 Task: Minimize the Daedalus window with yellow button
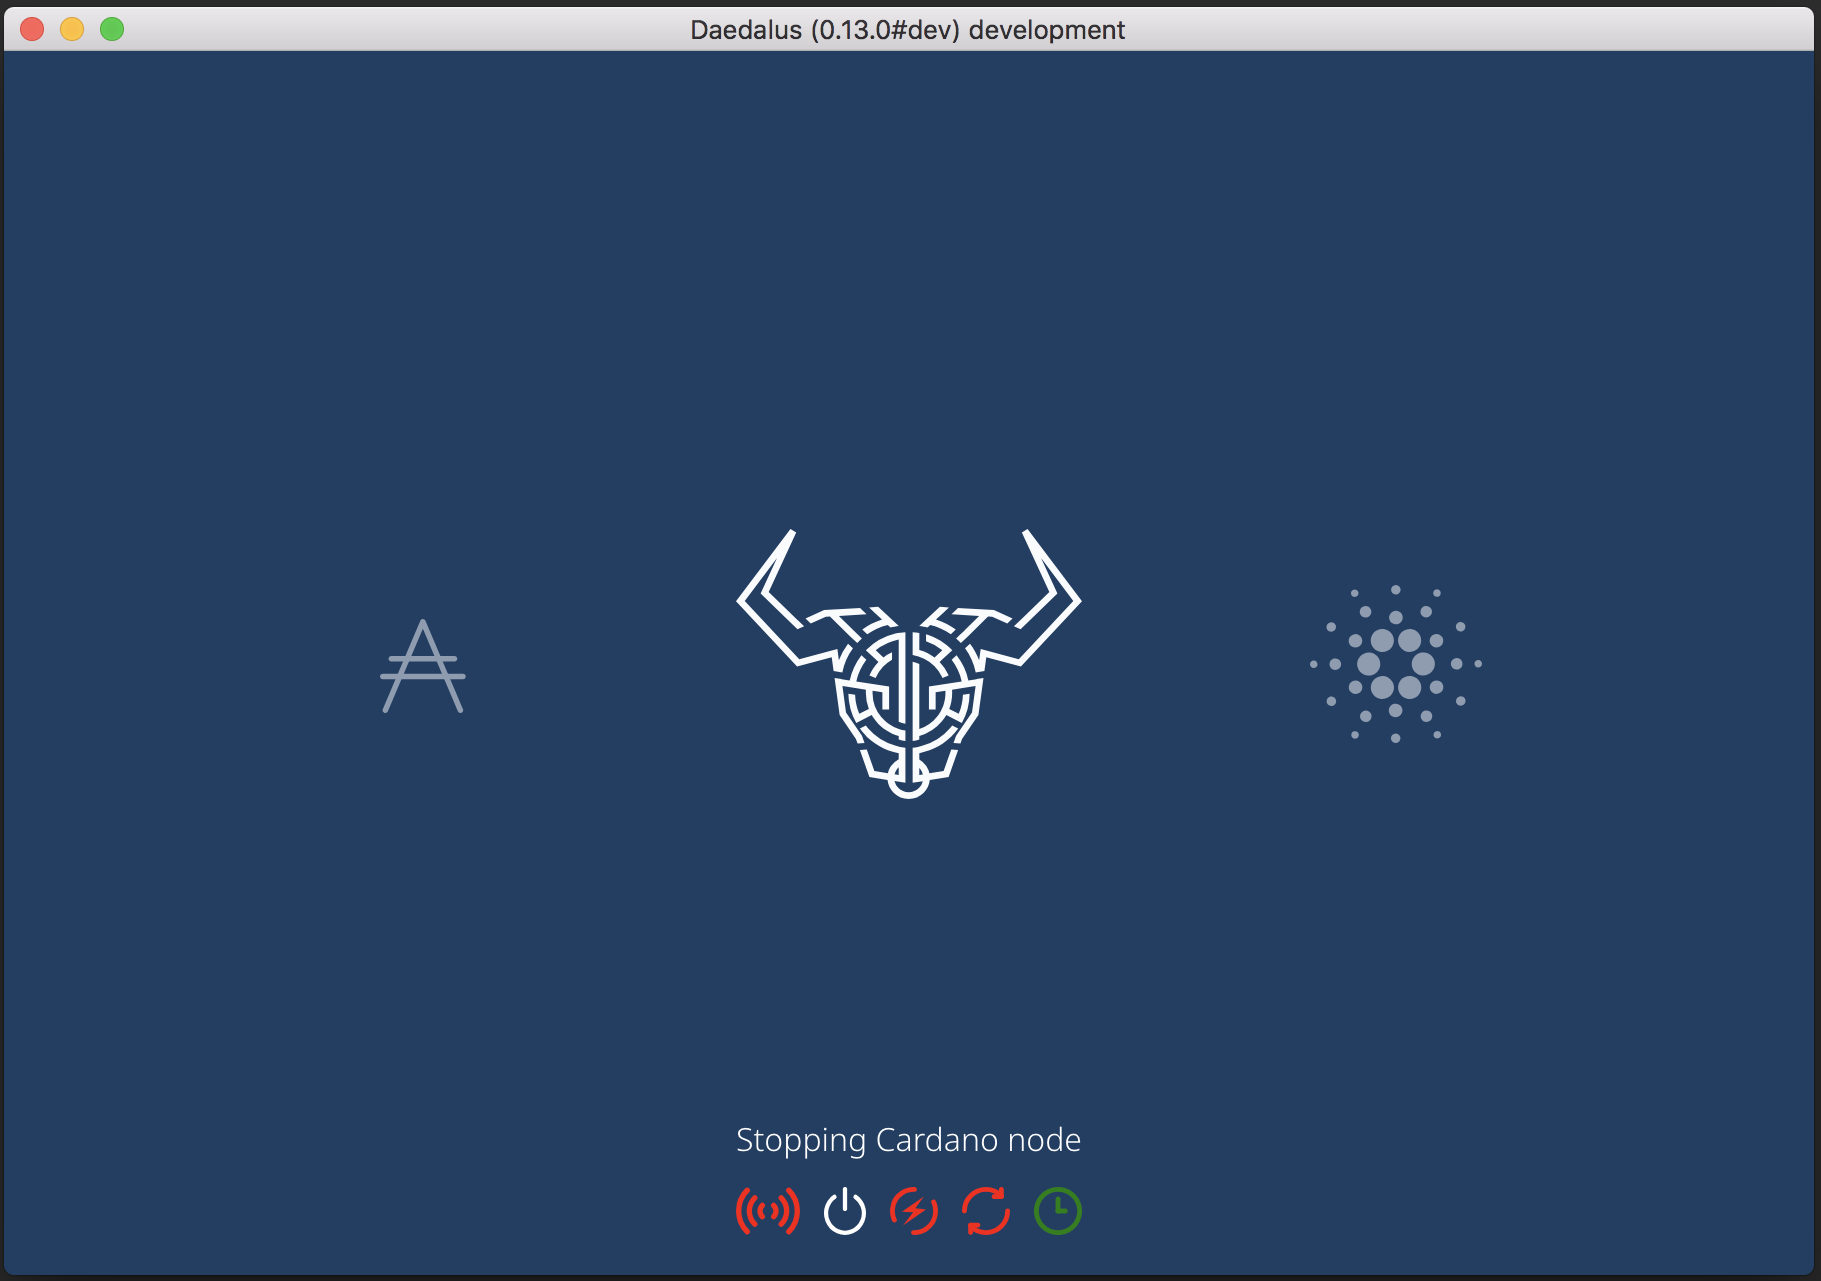tap(72, 29)
